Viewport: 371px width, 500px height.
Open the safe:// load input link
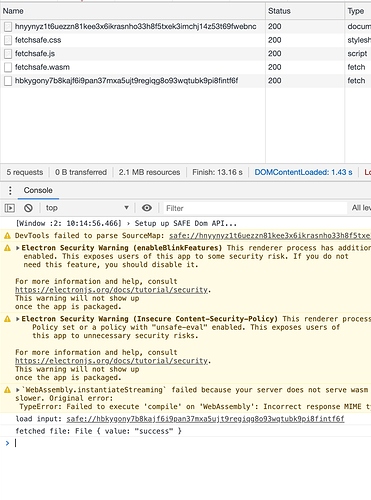pos(205,419)
